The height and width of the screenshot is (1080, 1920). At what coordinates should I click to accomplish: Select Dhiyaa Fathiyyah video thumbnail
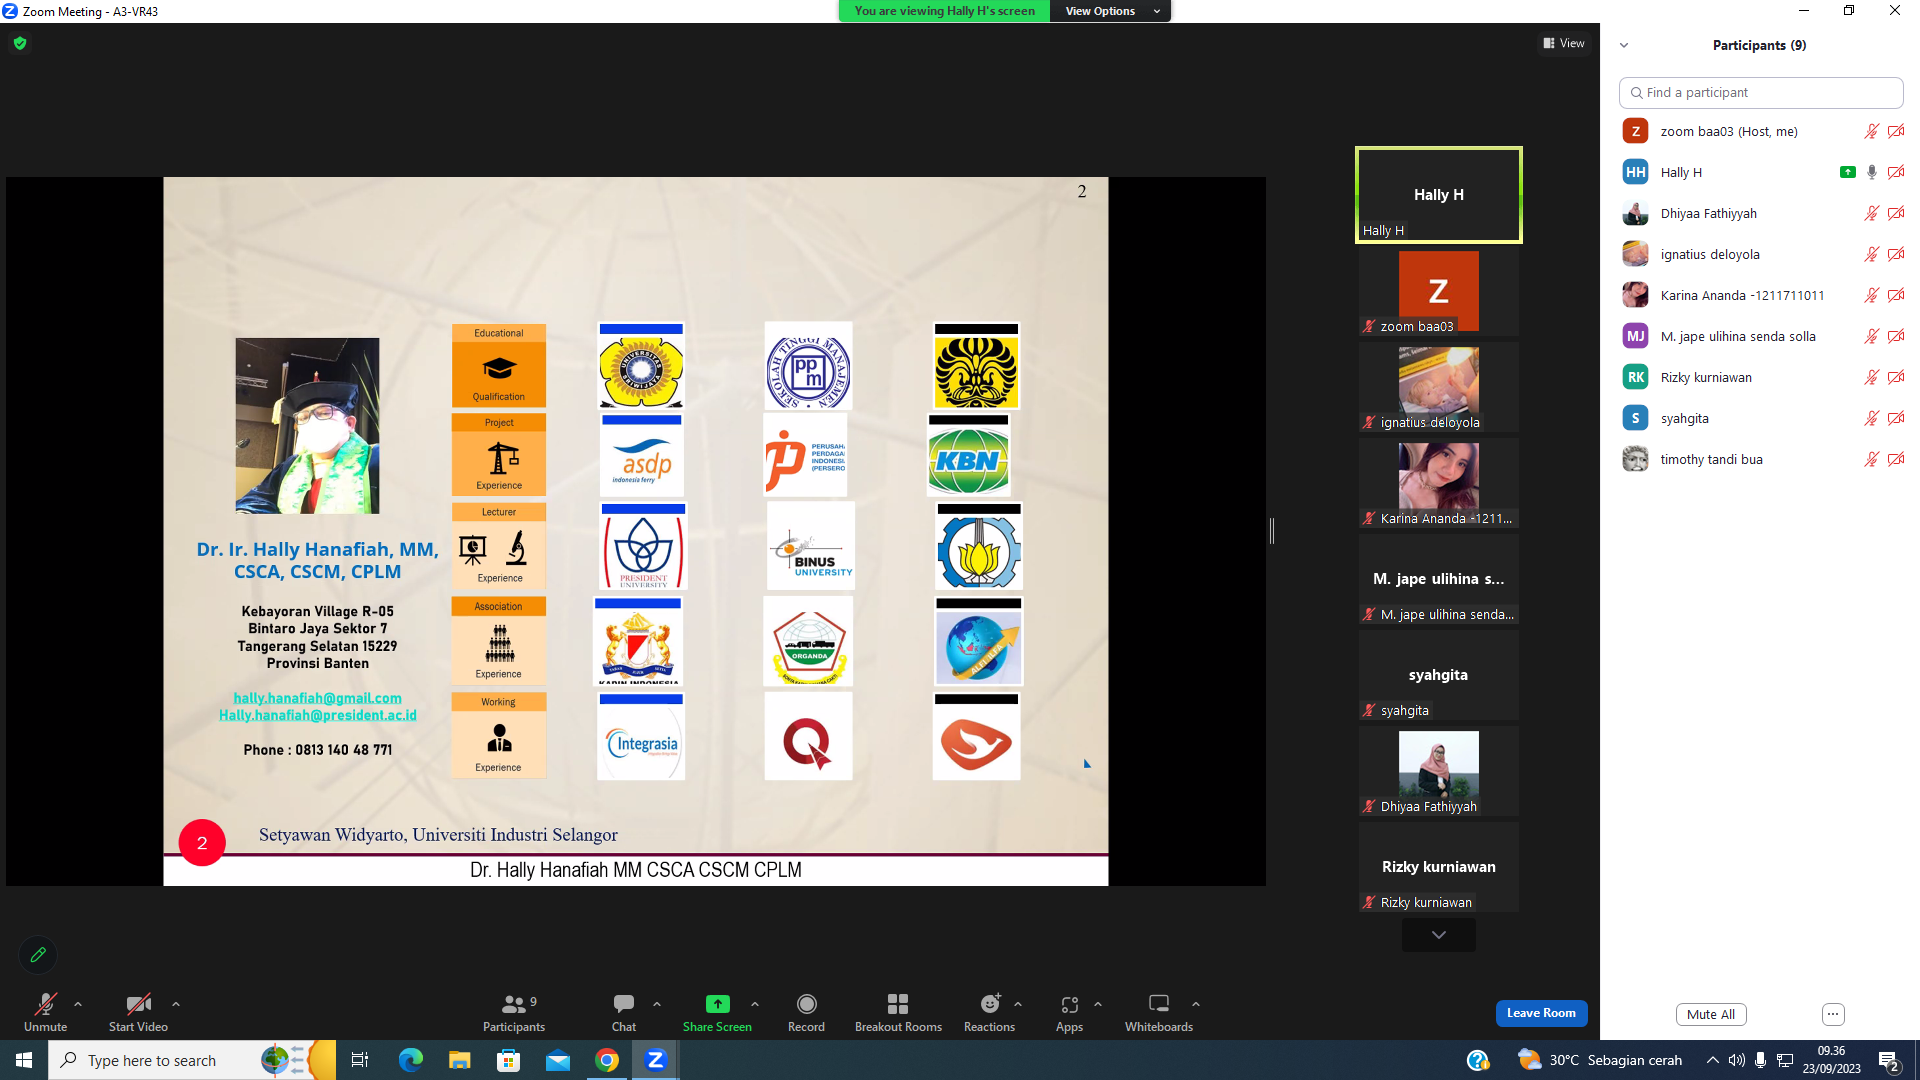[1439, 772]
